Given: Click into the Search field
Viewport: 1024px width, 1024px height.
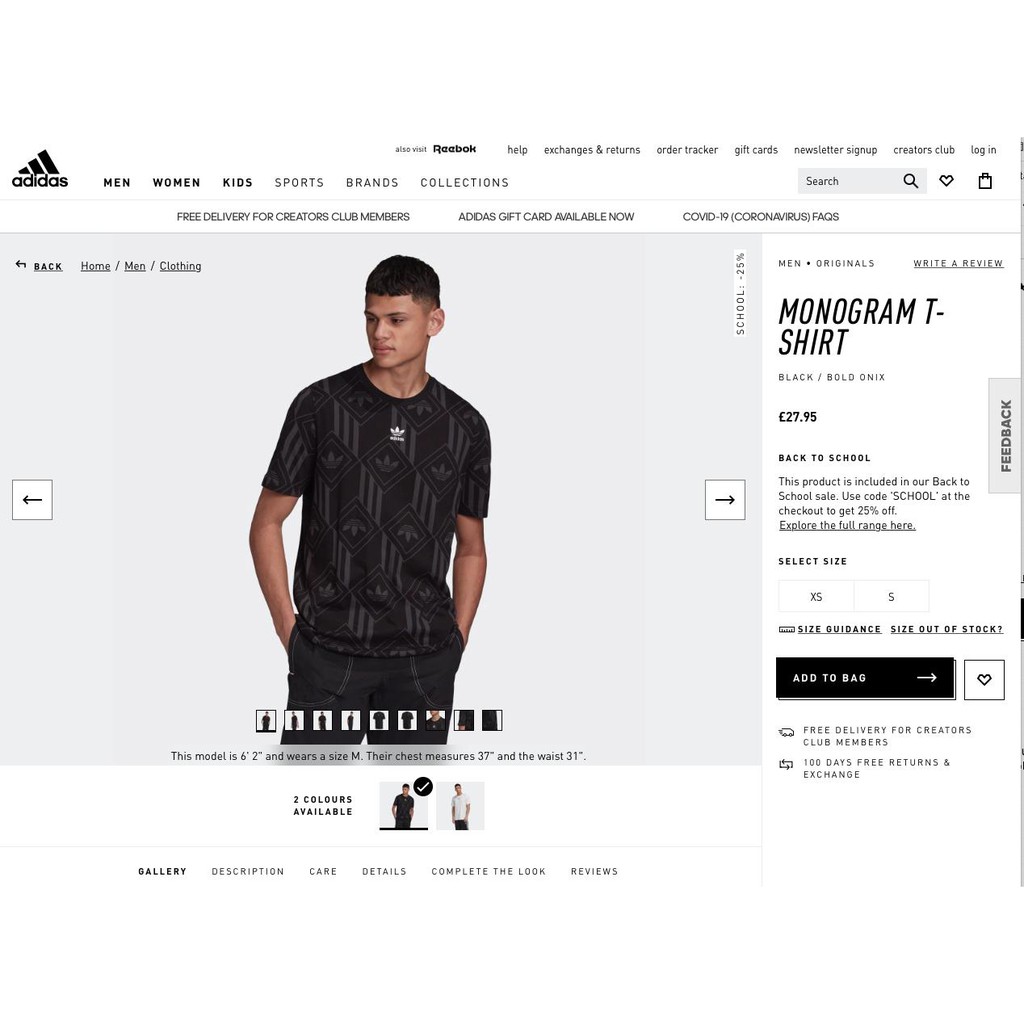Looking at the screenshot, I should (849, 181).
